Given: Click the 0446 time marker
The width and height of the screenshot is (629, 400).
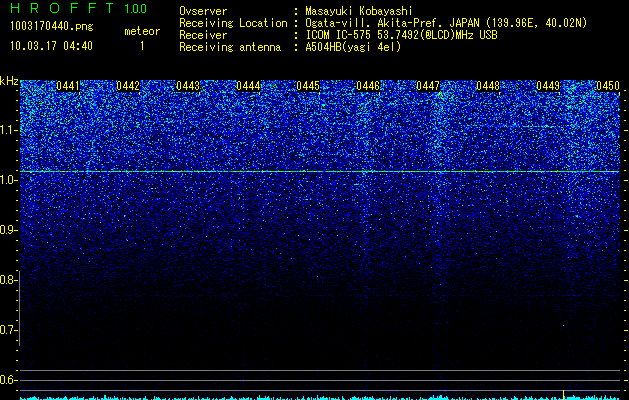Looking at the screenshot, I should tap(368, 86).
